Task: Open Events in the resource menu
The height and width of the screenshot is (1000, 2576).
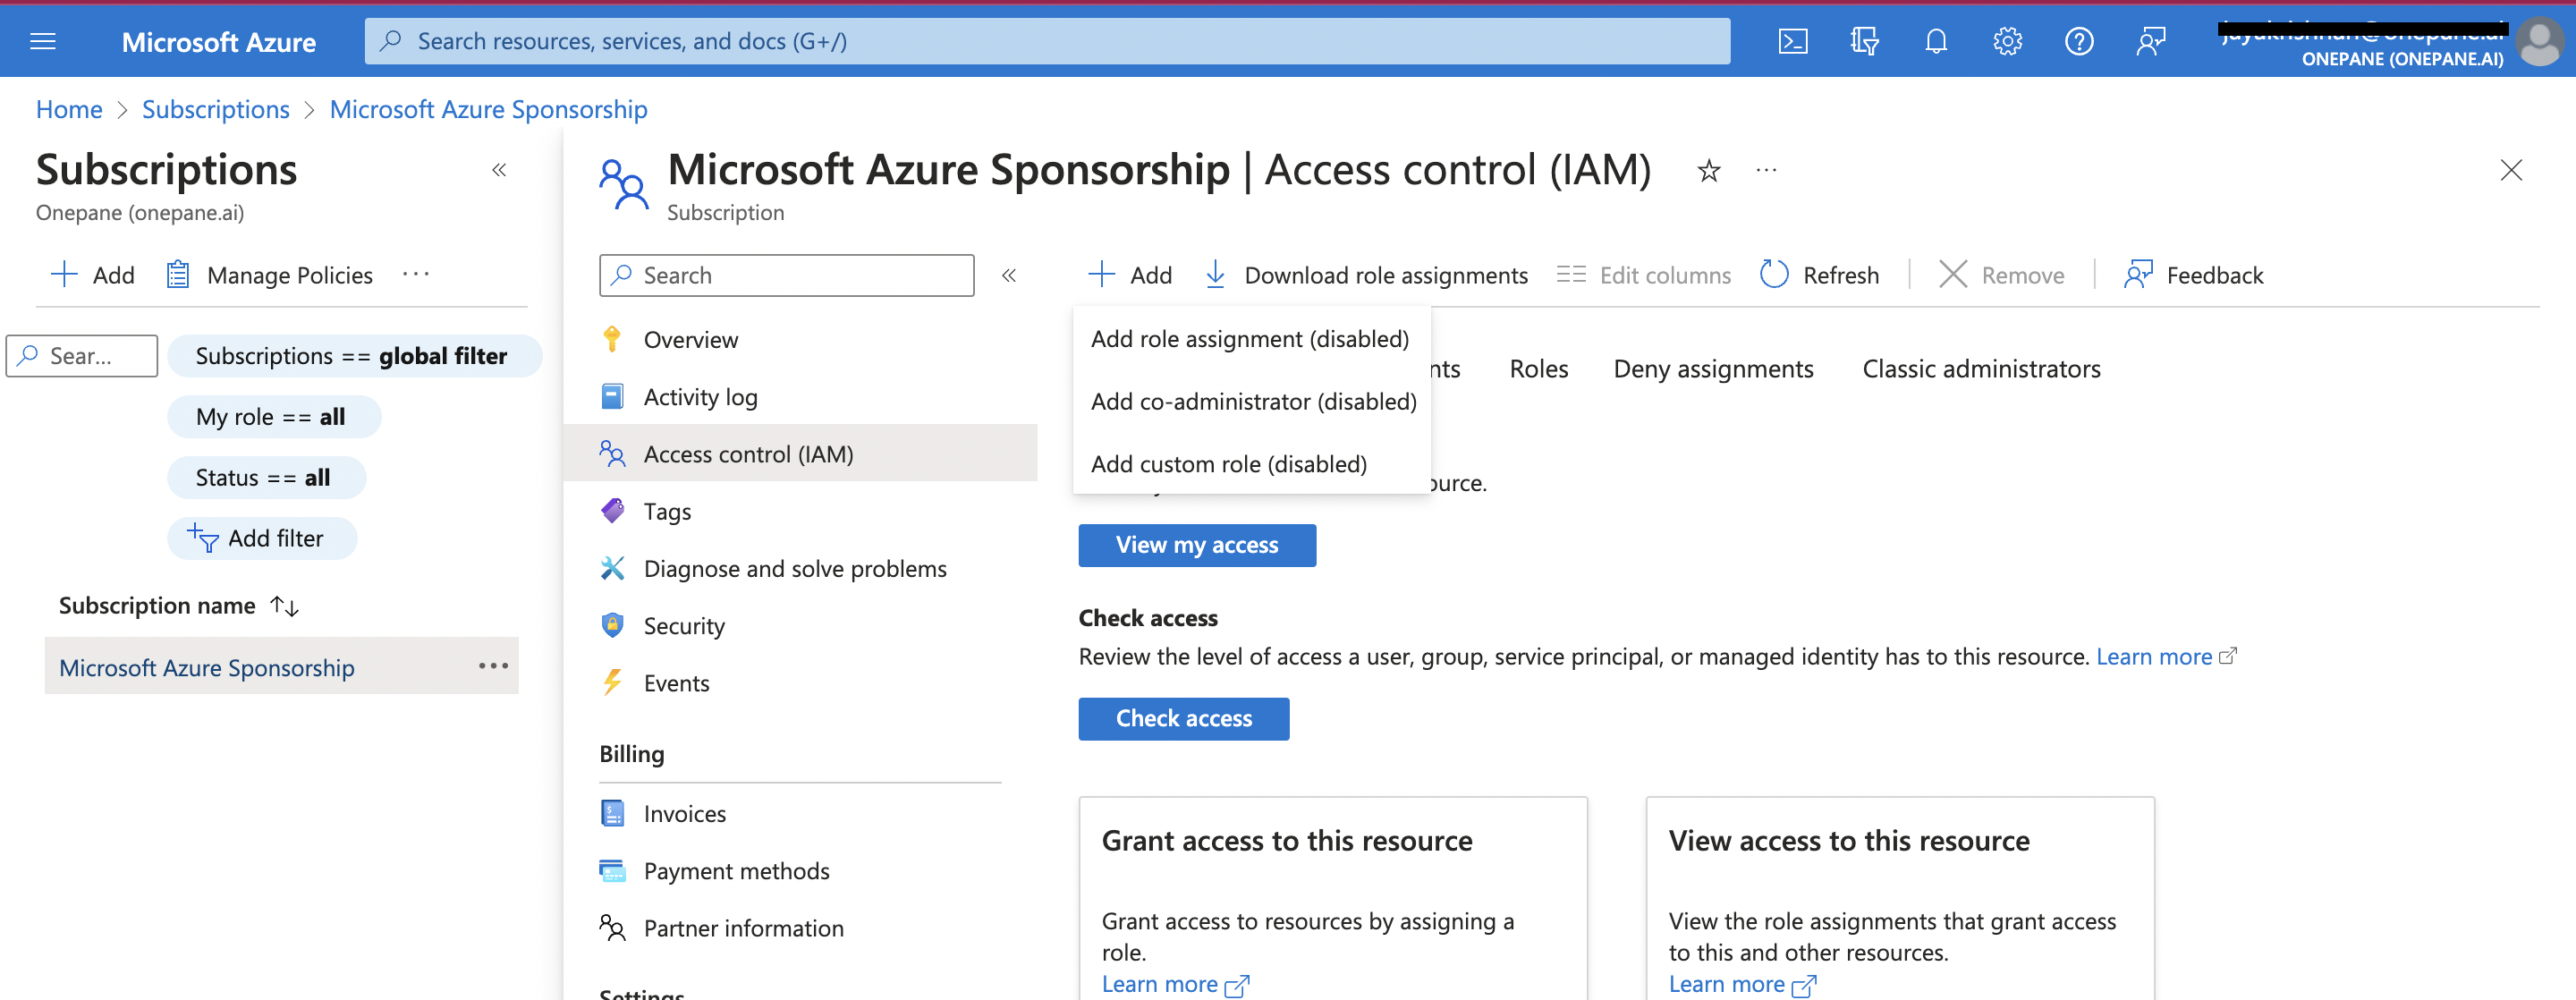Action: pyautogui.click(x=800, y=683)
